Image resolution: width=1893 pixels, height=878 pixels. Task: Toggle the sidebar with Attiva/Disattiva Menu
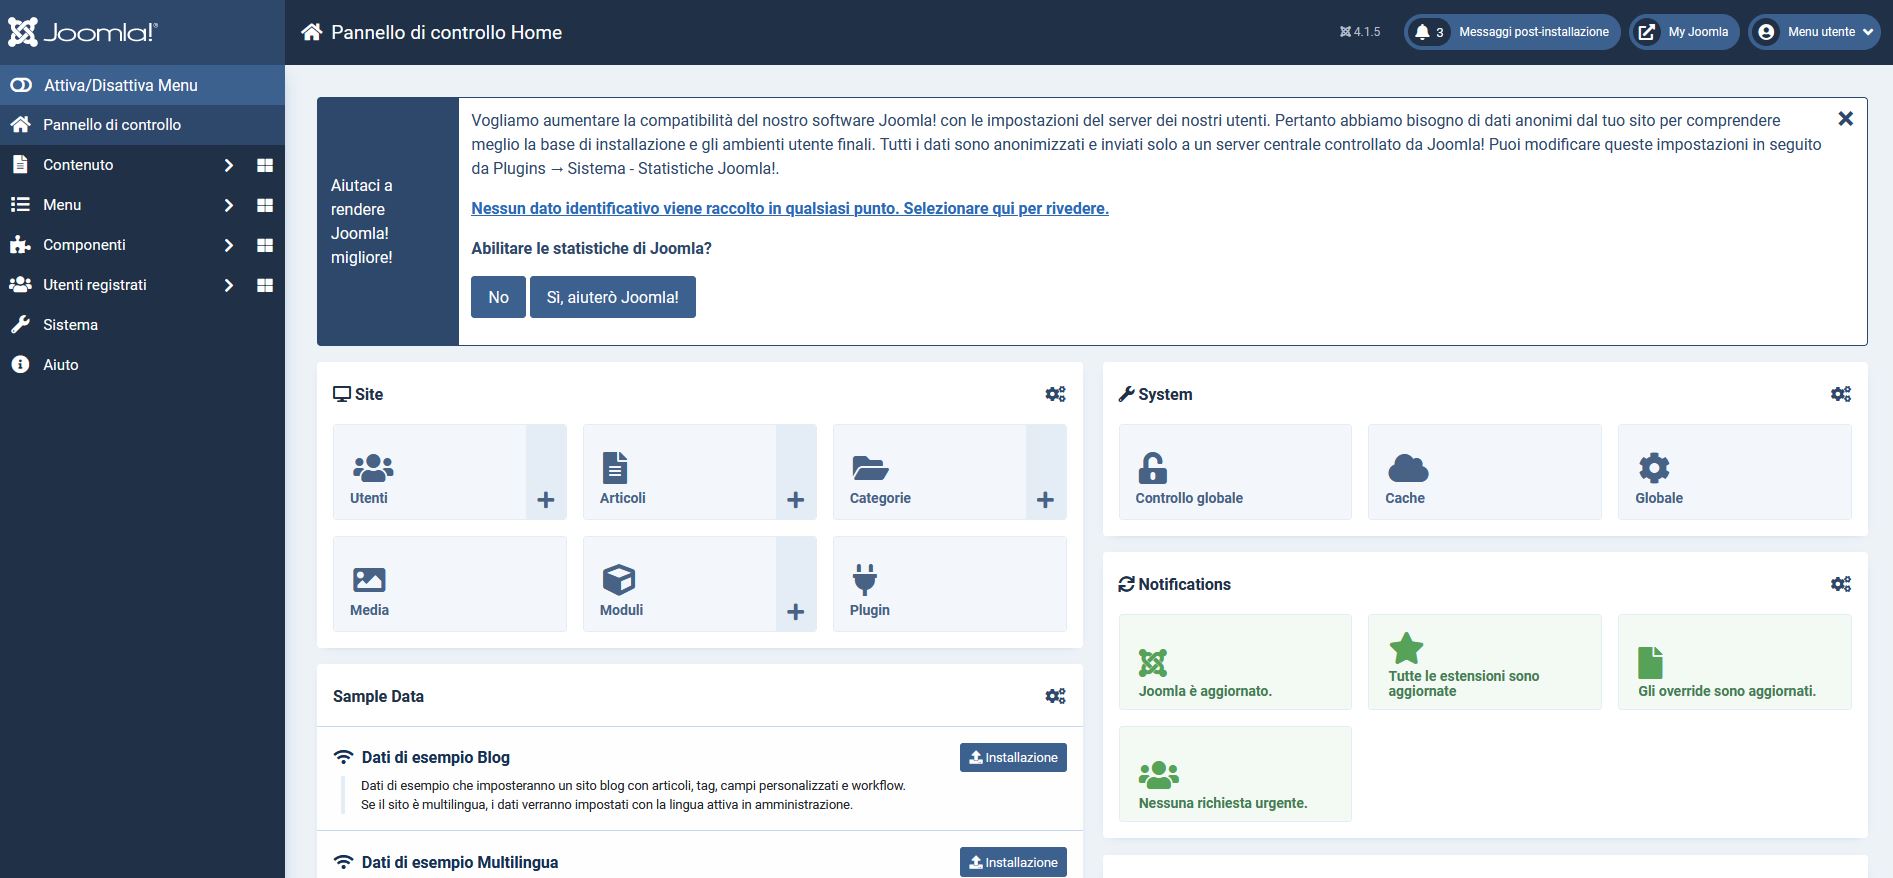(142, 85)
